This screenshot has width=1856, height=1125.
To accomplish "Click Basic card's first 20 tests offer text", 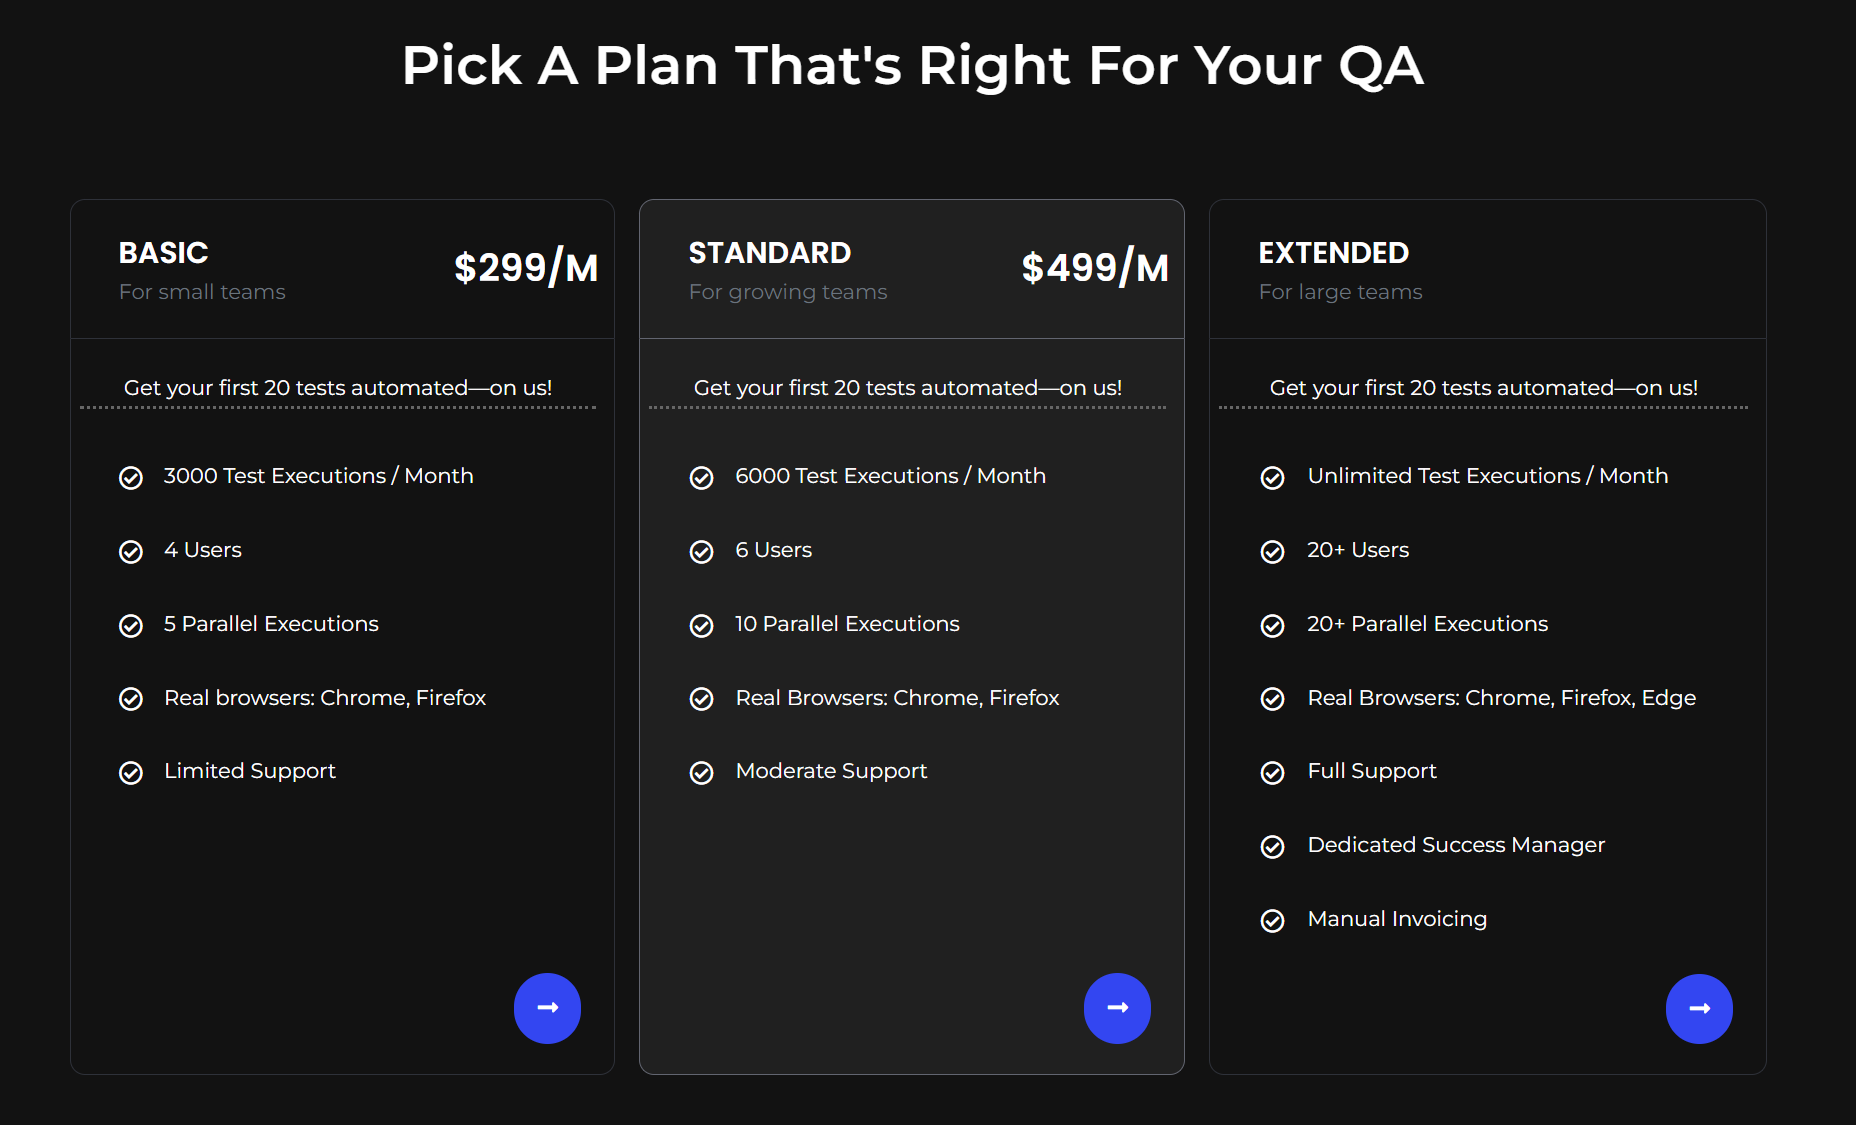I will tap(338, 388).
